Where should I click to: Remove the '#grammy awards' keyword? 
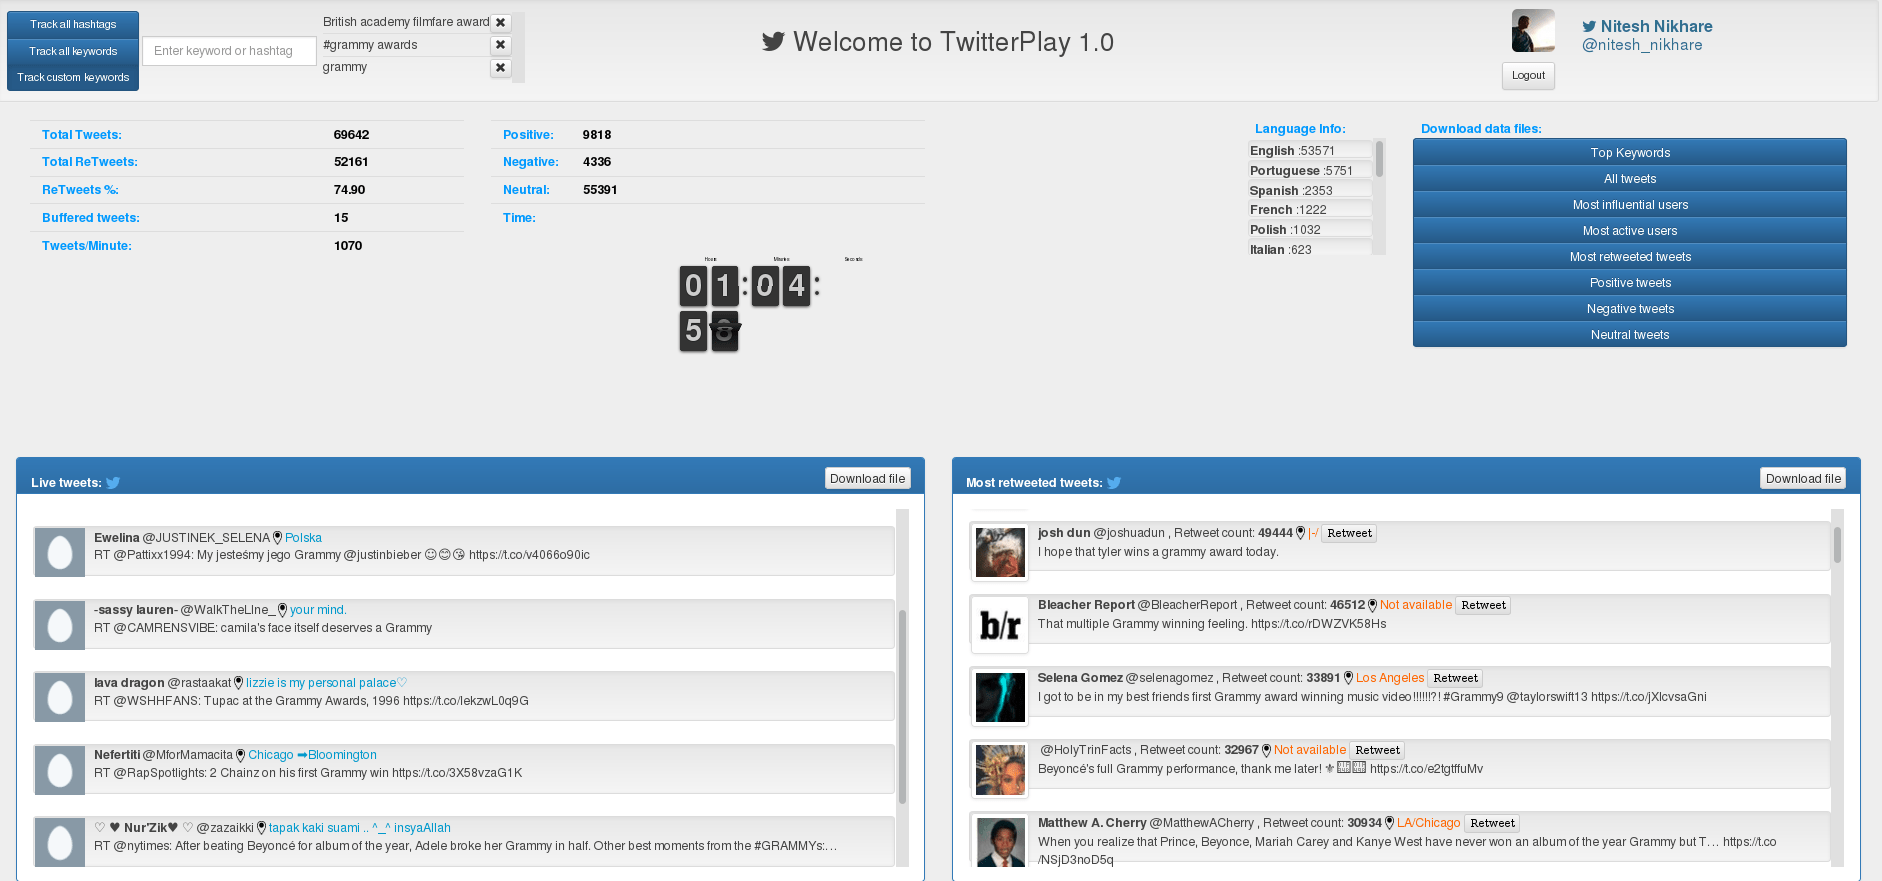pos(501,45)
